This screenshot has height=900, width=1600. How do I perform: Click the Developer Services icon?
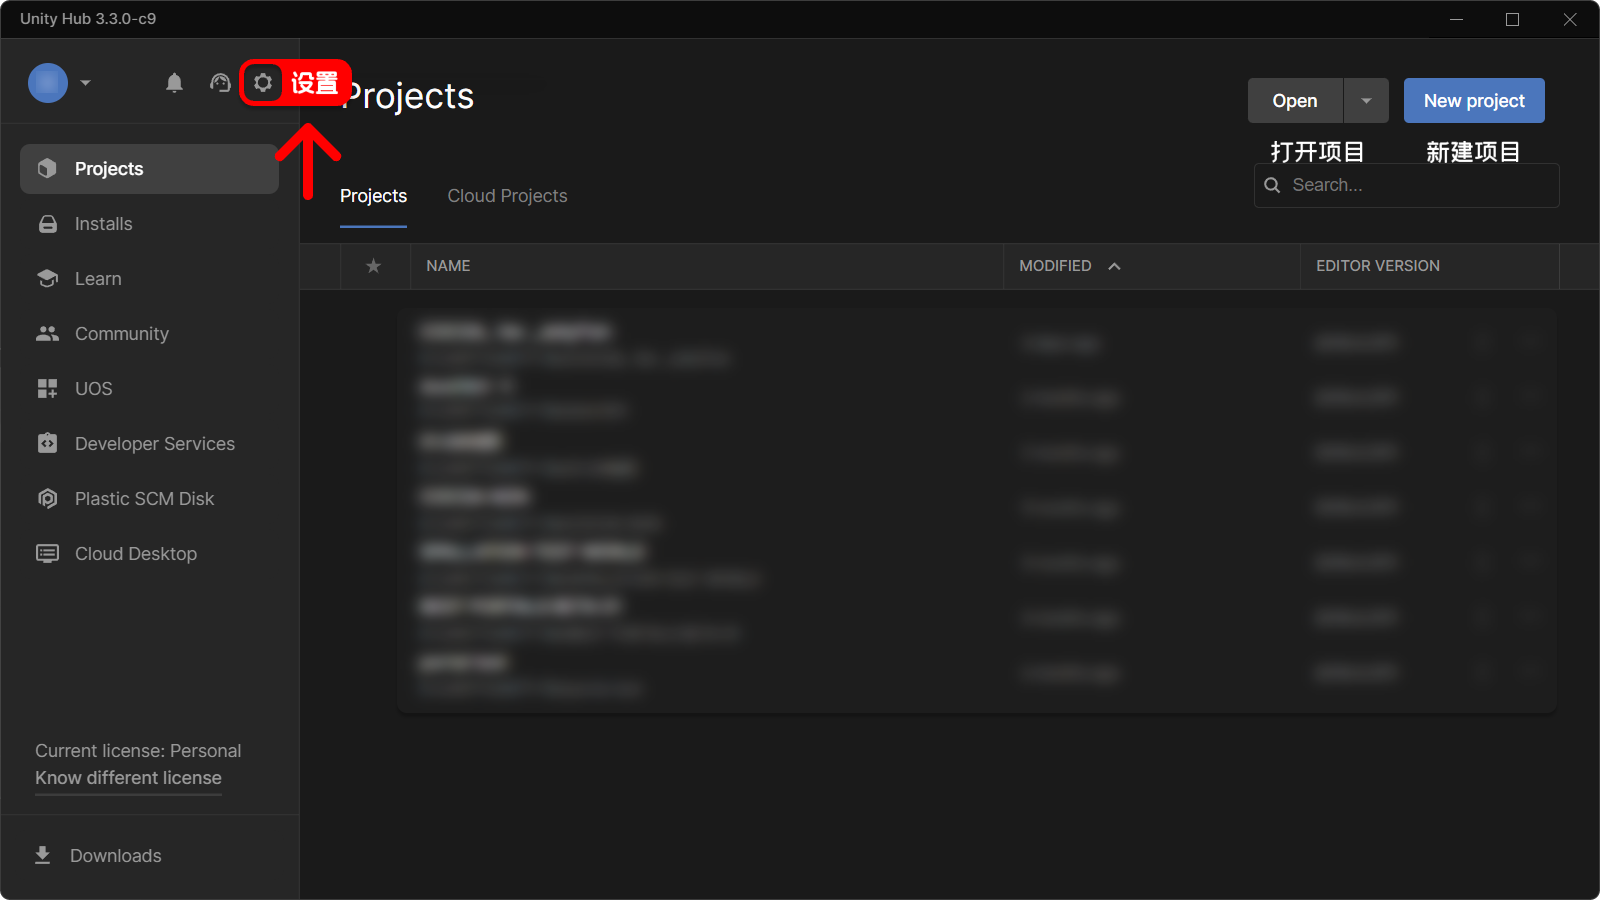47,443
